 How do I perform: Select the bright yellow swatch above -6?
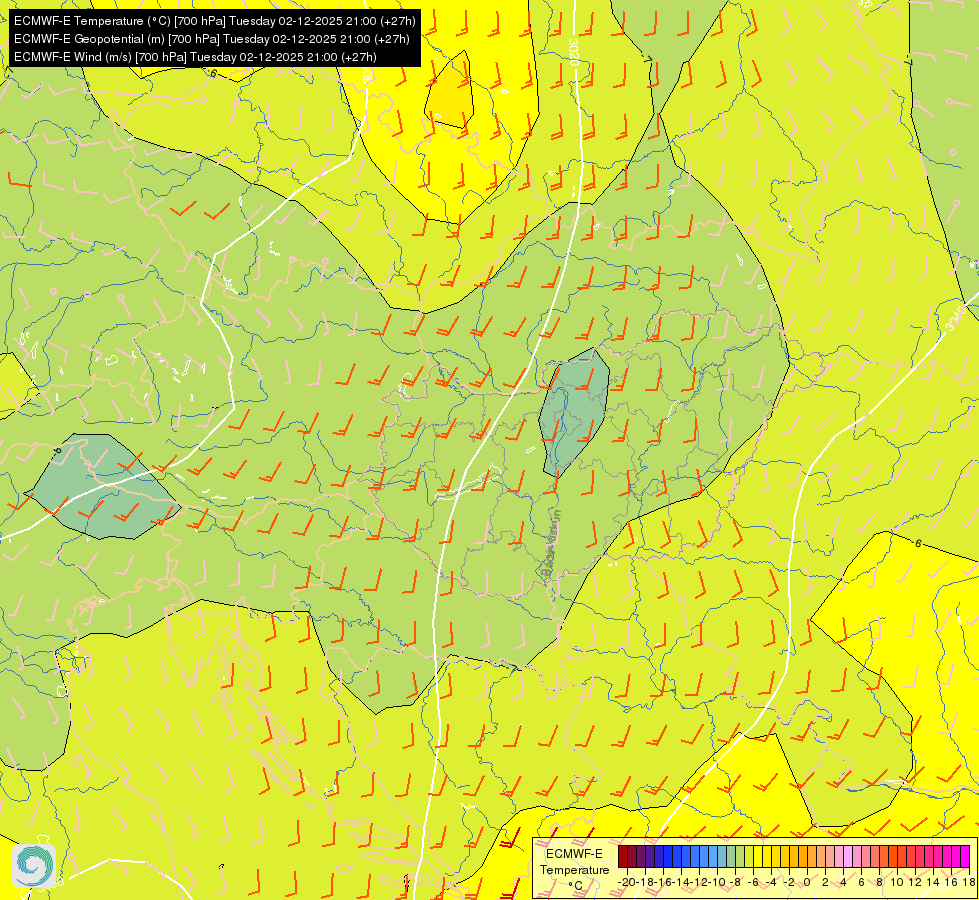[x=758, y=857]
